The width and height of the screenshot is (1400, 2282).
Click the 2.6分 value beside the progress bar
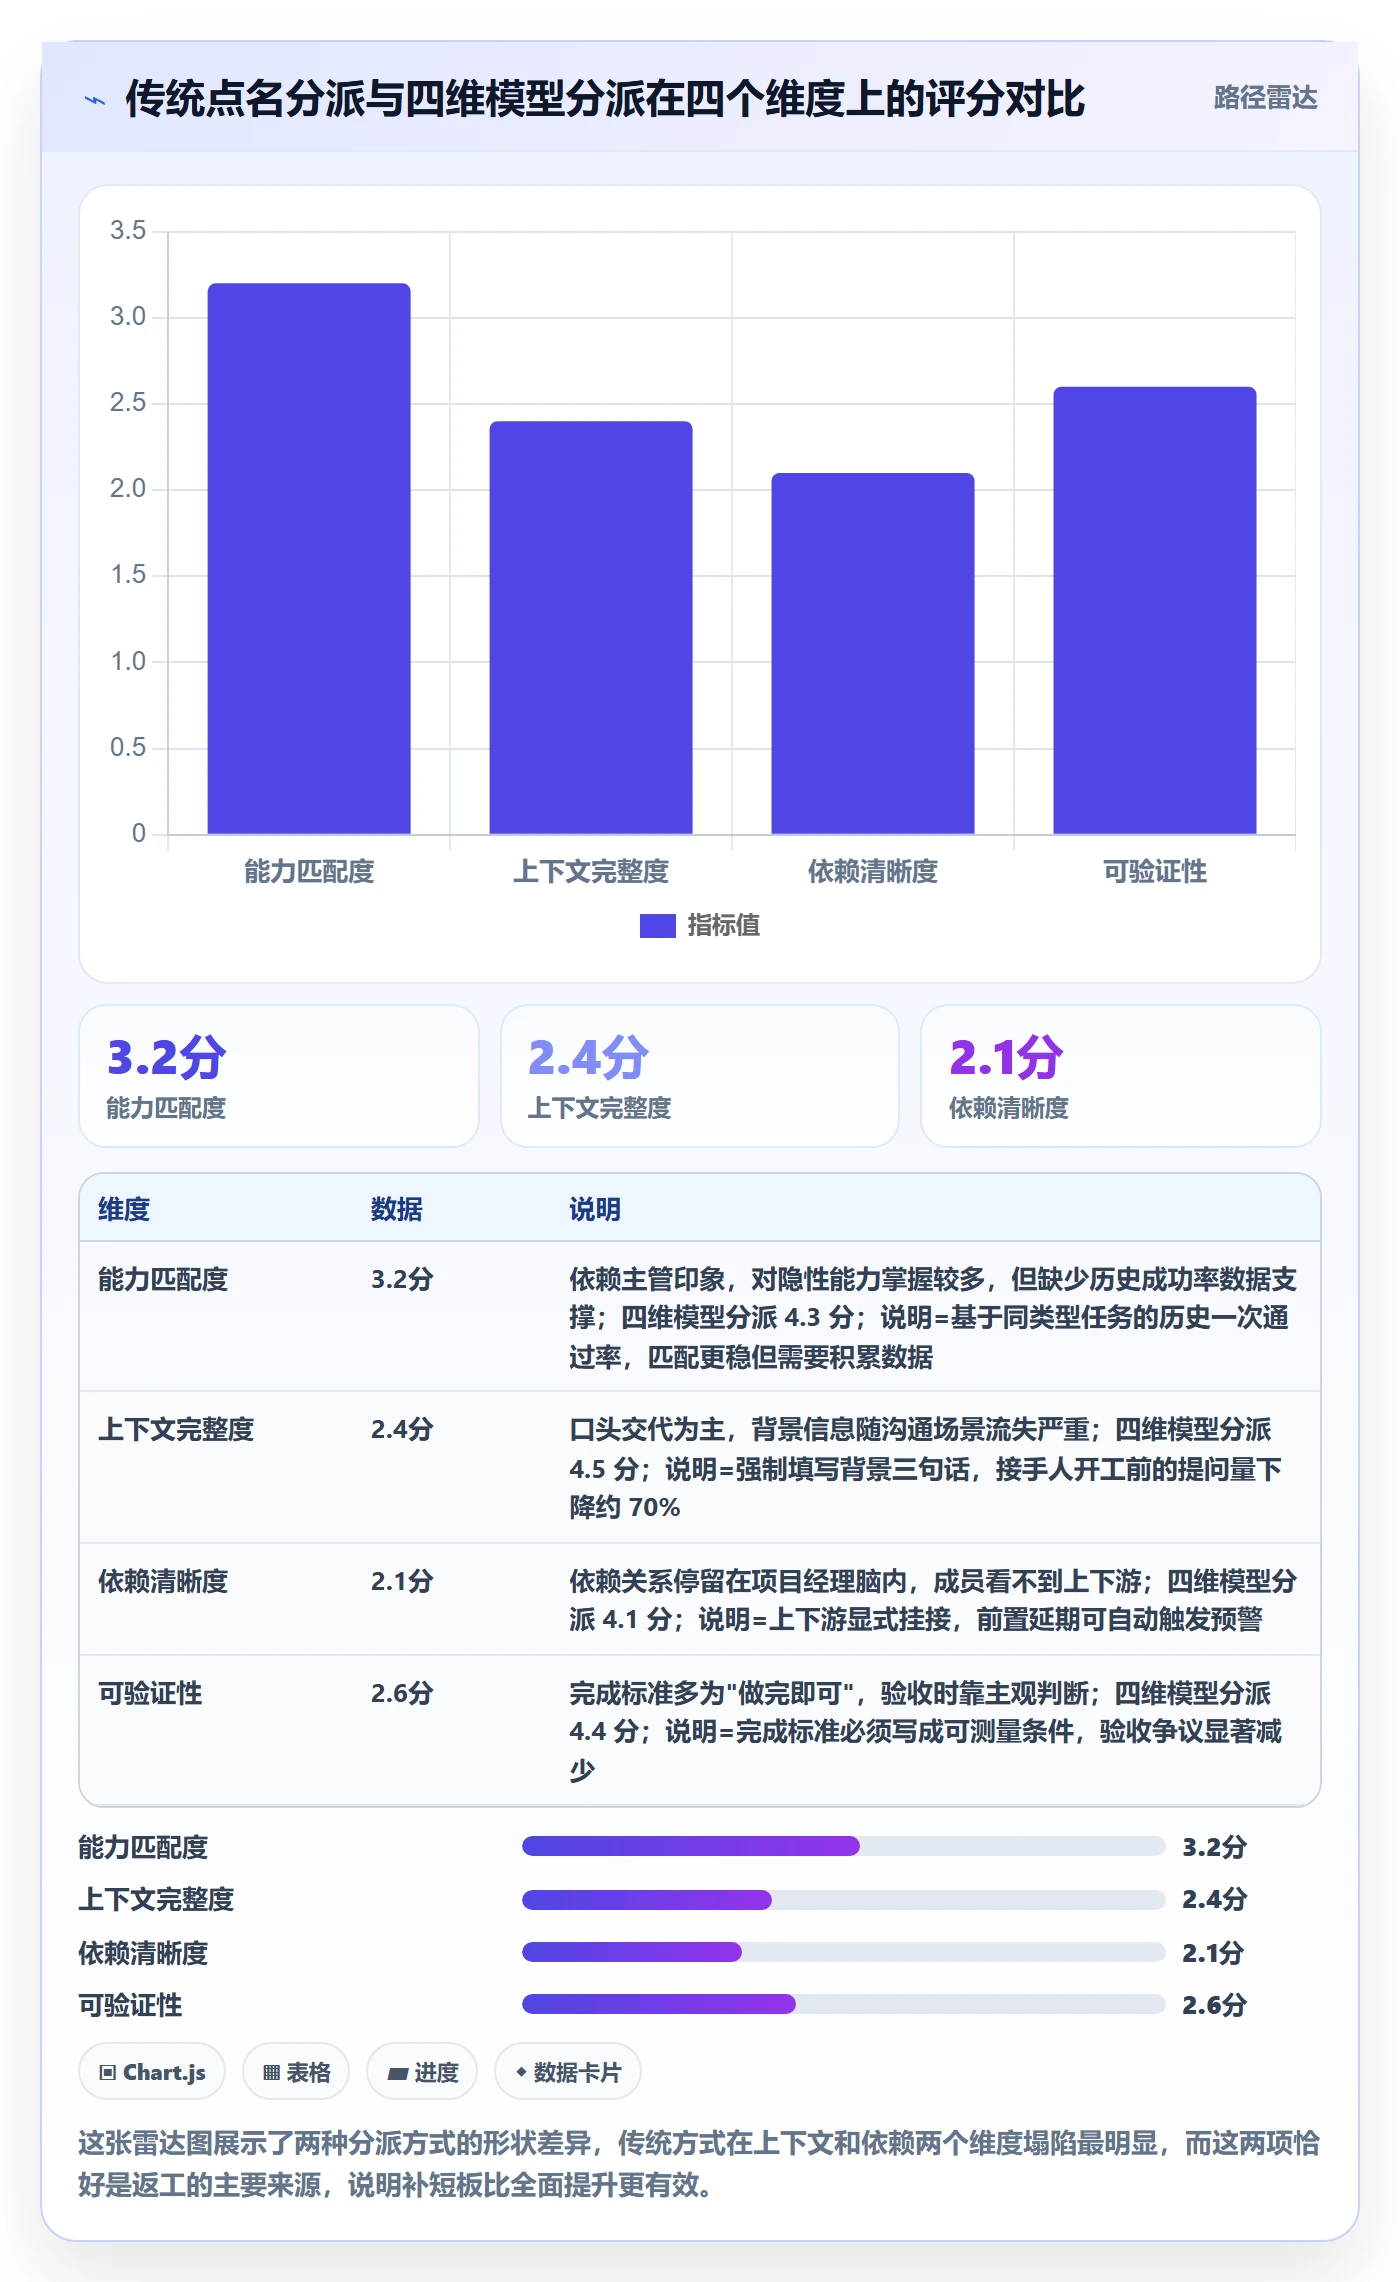point(1214,2005)
